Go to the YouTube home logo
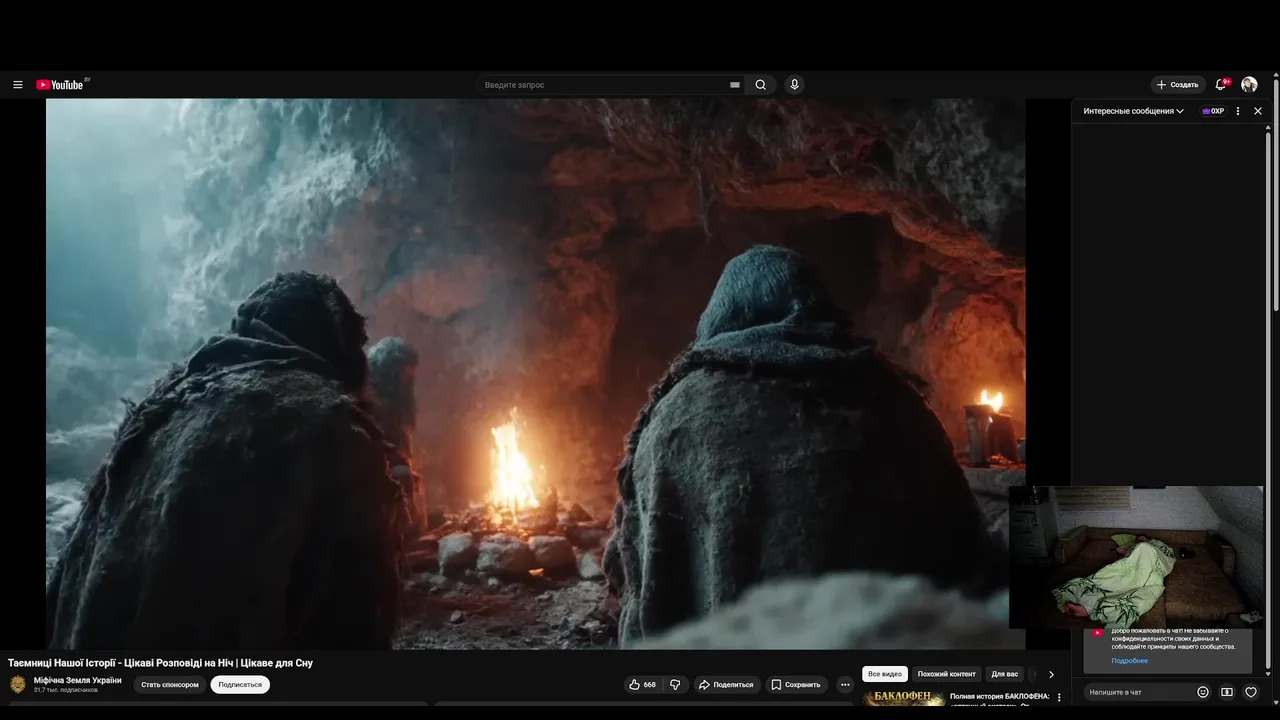The image size is (1280, 720). point(62,85)
